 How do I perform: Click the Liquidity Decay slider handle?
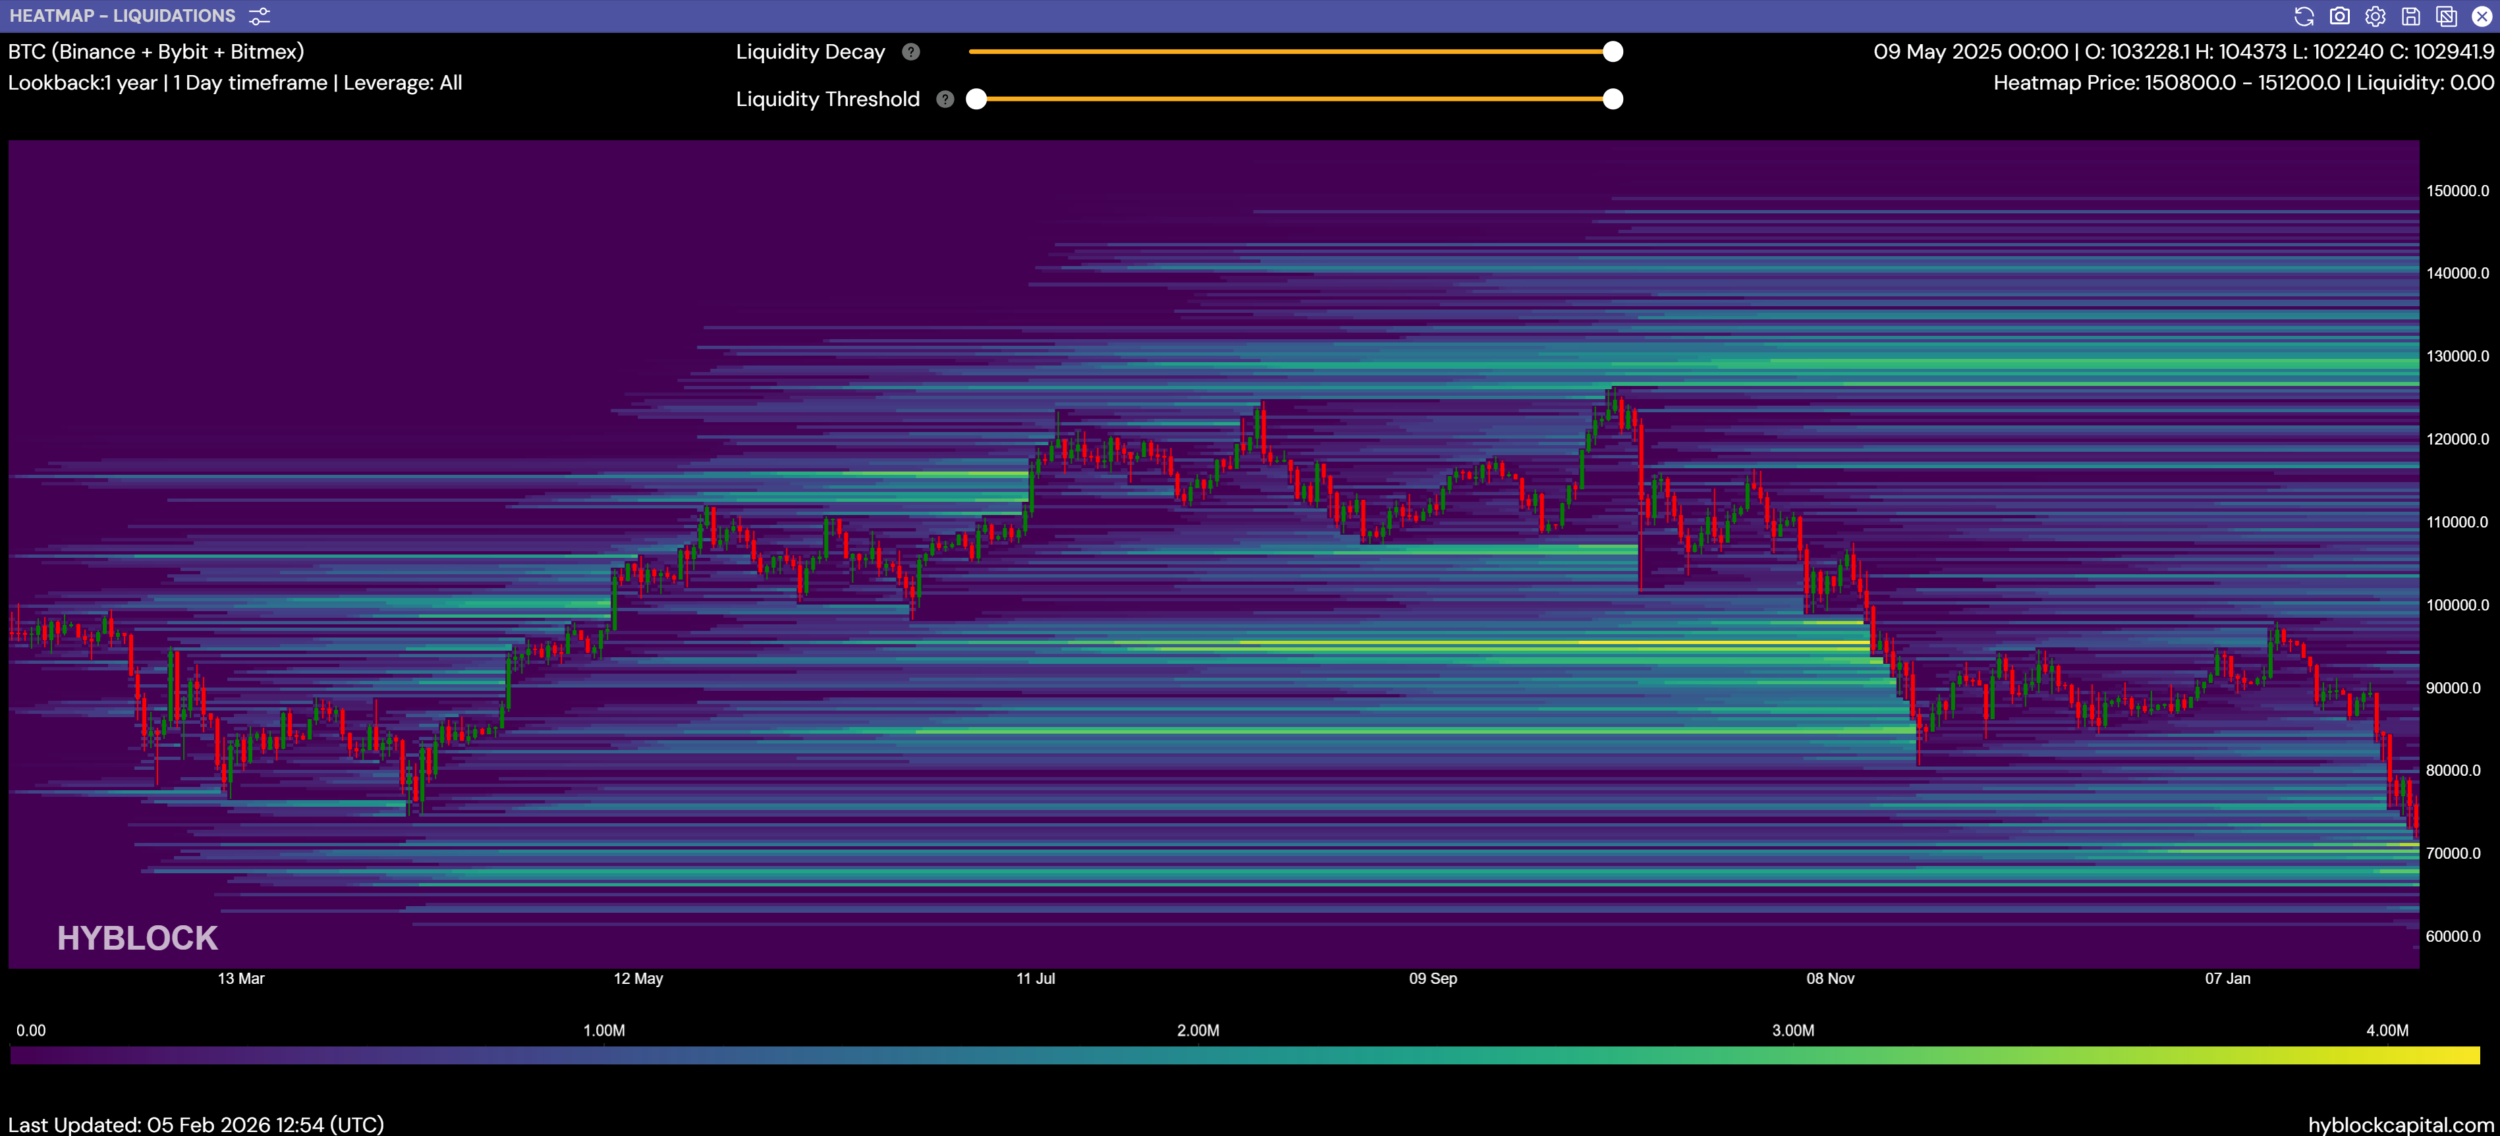(1612, 52)
